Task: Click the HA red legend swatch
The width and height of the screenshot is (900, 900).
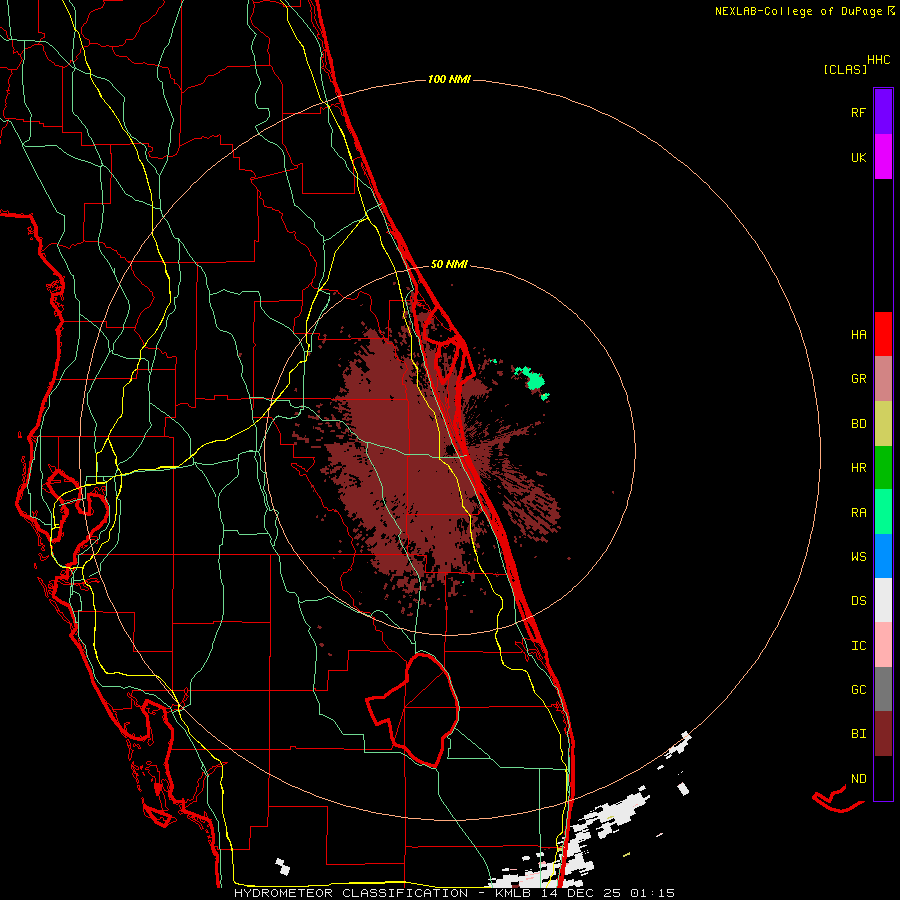Action: pos(883,334)
